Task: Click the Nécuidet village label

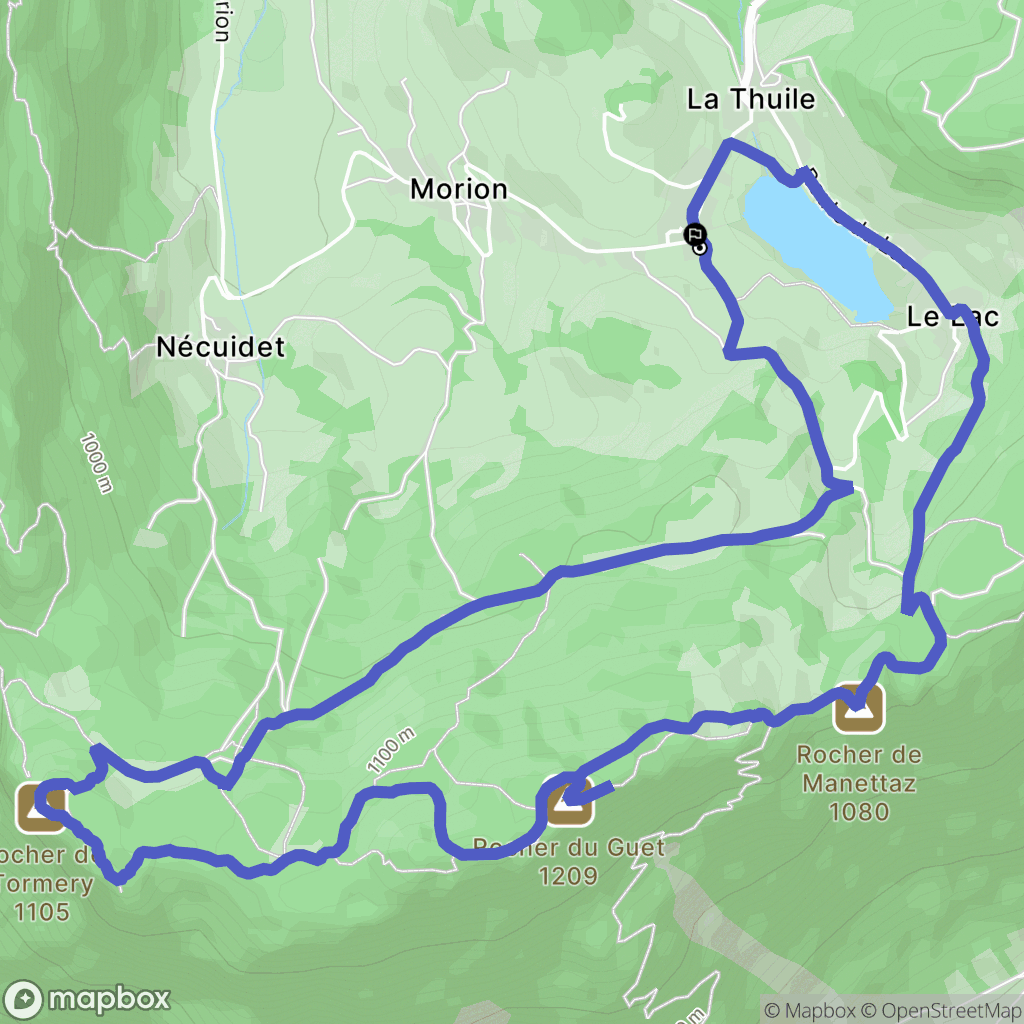Action: click(x=221, y=347)
